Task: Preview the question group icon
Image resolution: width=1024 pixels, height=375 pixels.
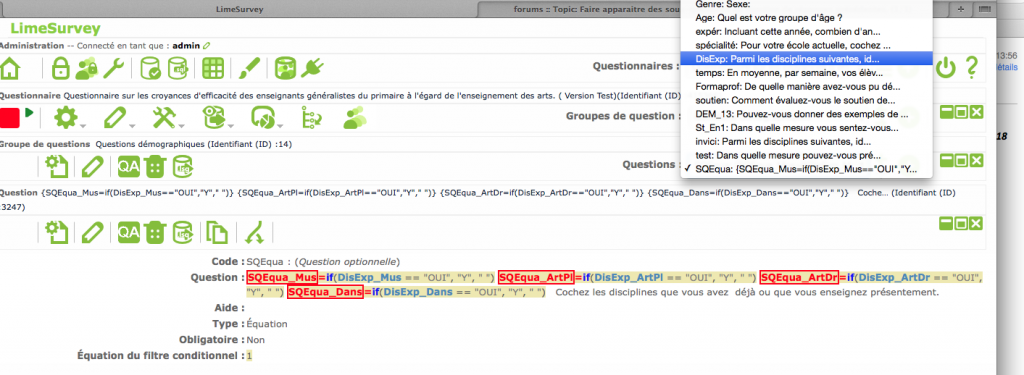Action: (x=57, y=168)
